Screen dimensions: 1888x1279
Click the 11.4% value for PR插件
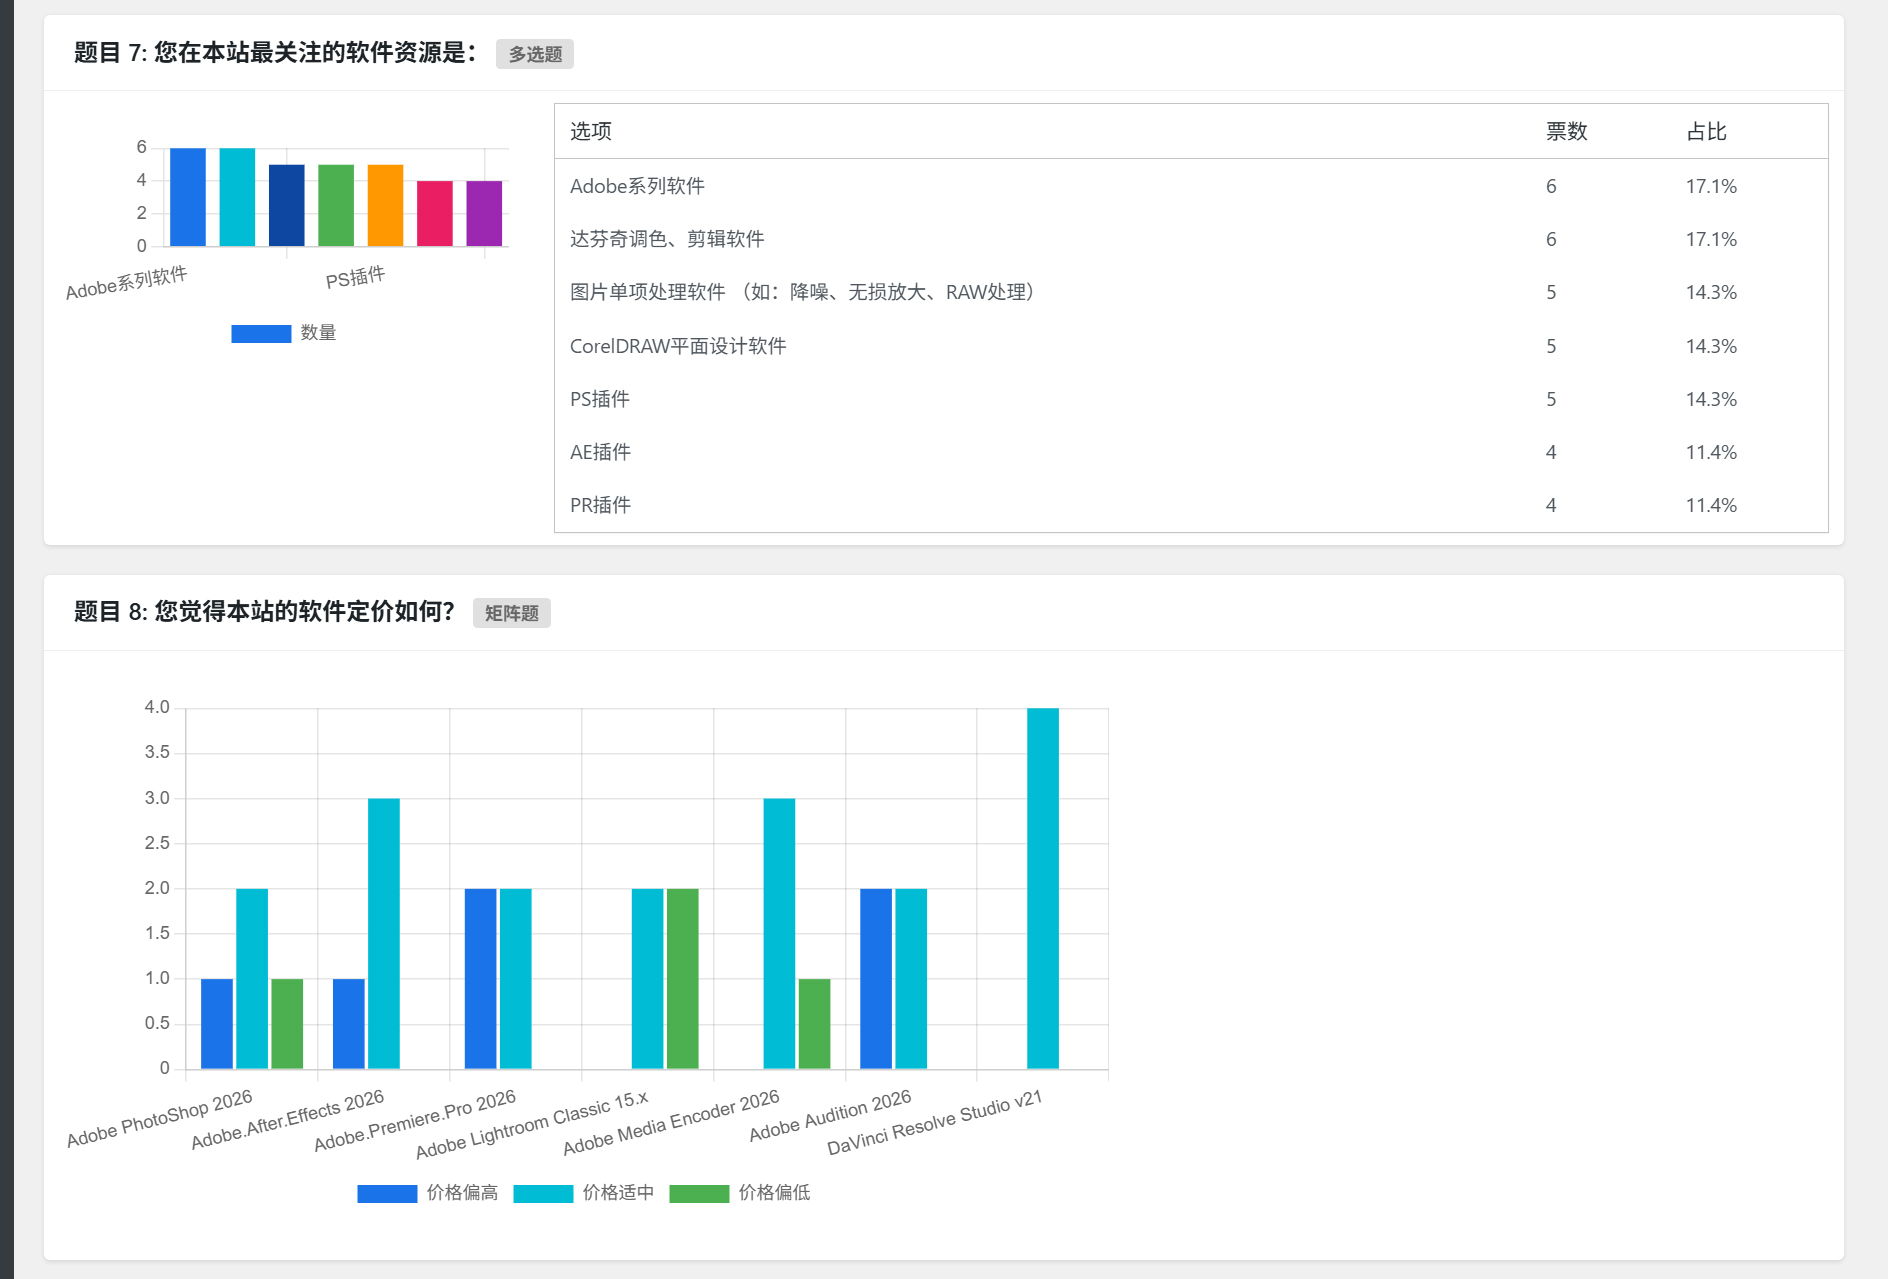click(1711, 505)
